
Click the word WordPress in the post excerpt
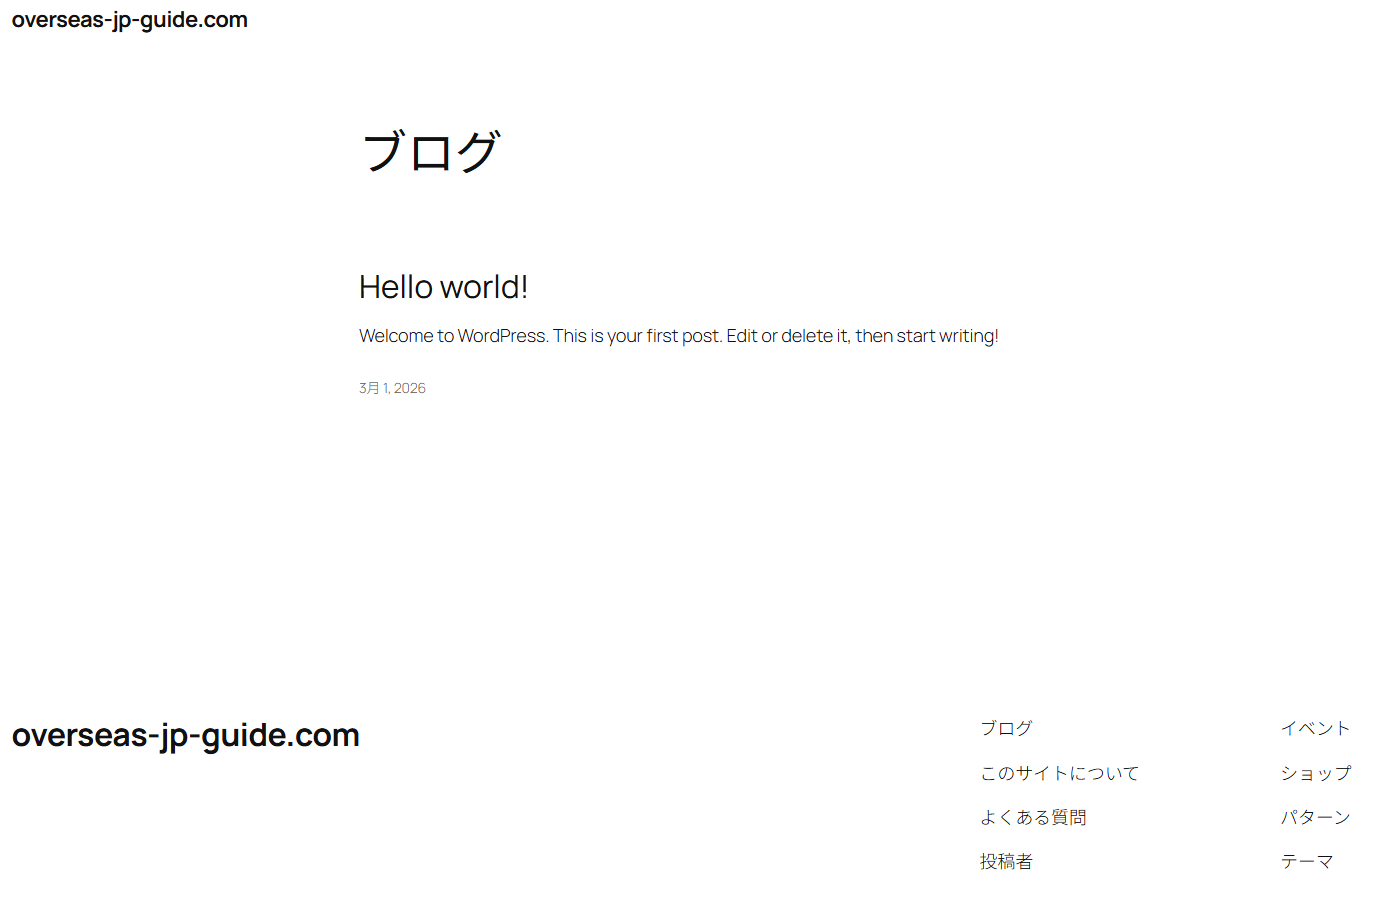501,336
